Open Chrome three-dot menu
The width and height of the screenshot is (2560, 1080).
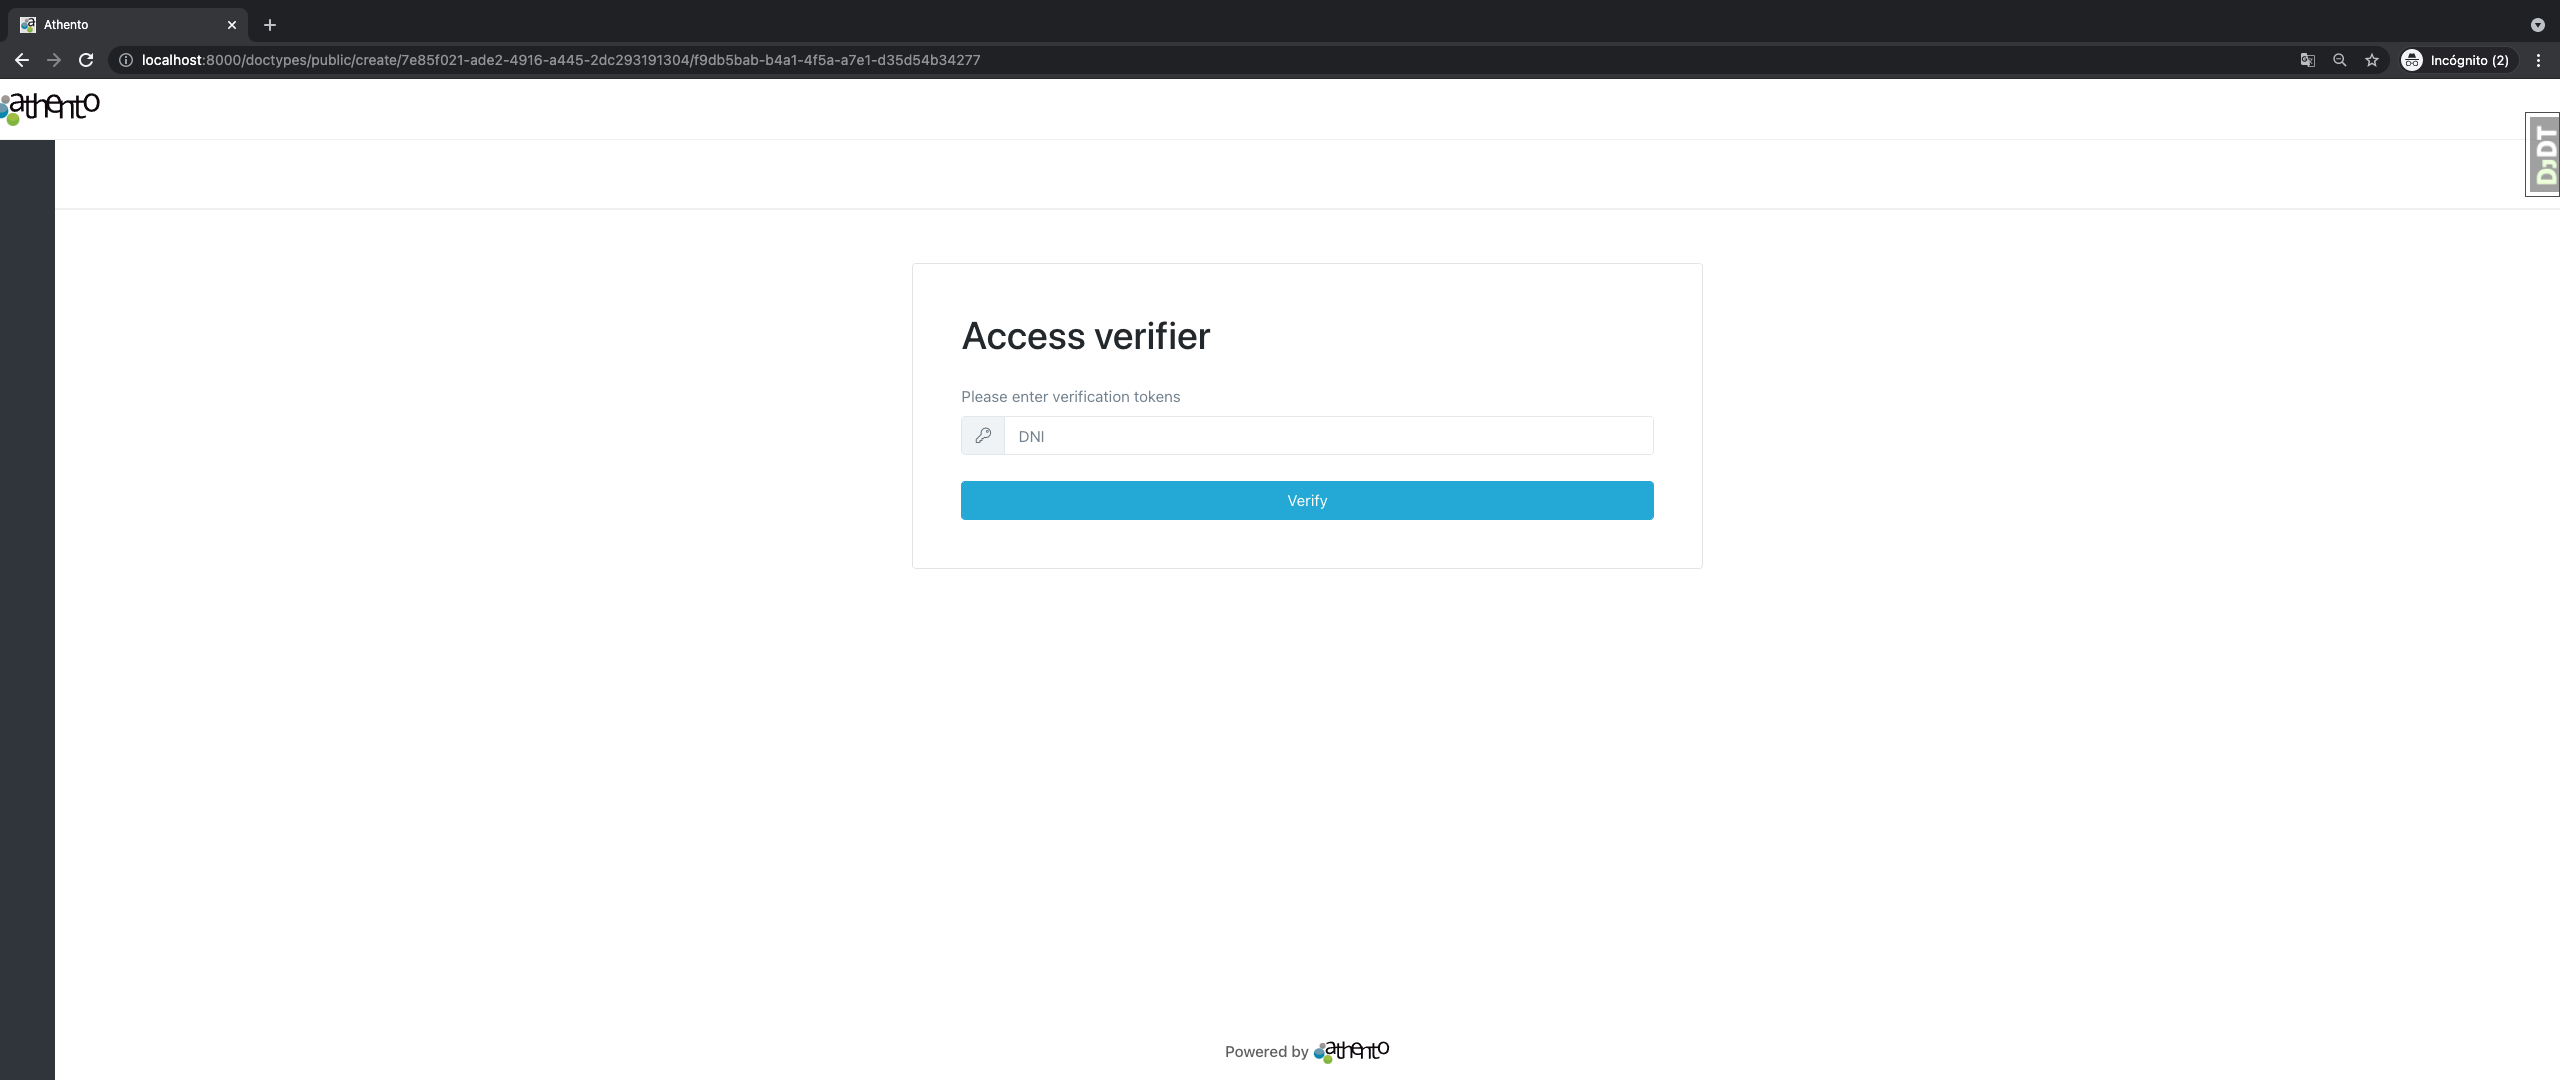[2538, 60]
